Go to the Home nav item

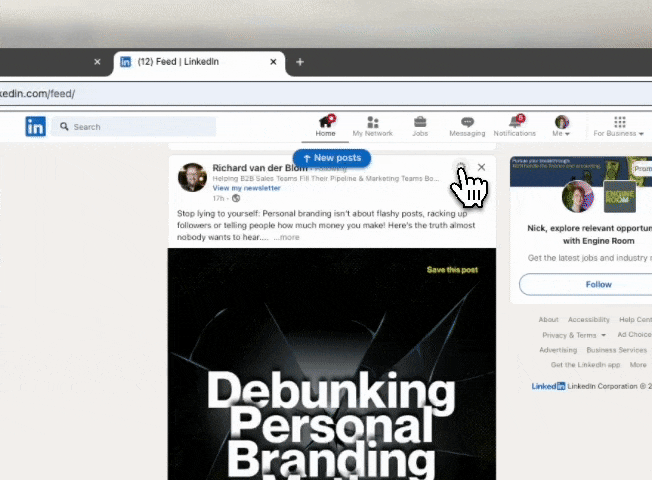325,126
